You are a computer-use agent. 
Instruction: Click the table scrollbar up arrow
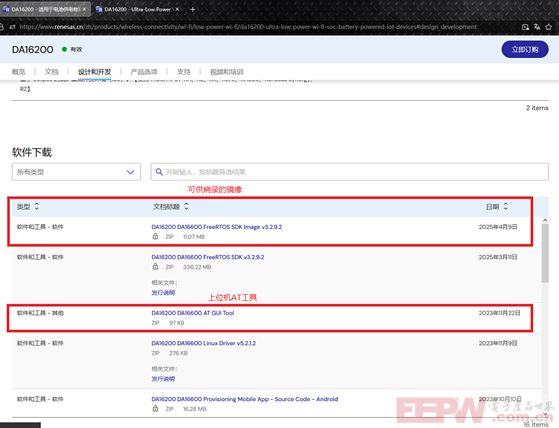pyautogui.click(x=545, y=221)
